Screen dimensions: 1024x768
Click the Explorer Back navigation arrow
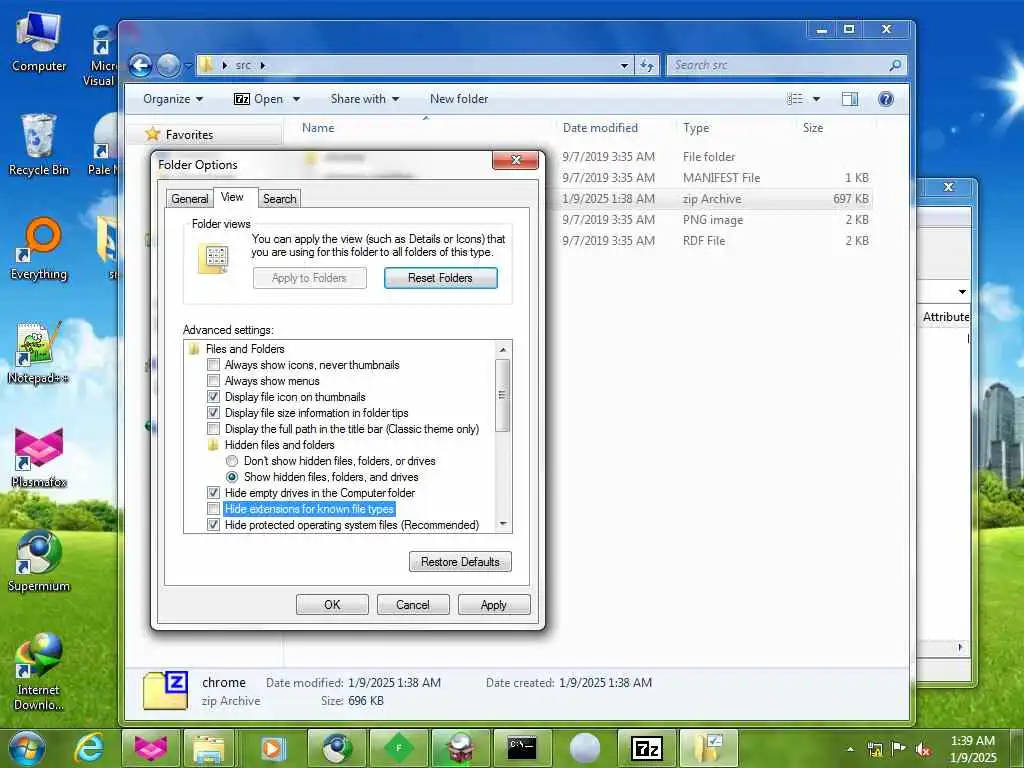point(140,65)
